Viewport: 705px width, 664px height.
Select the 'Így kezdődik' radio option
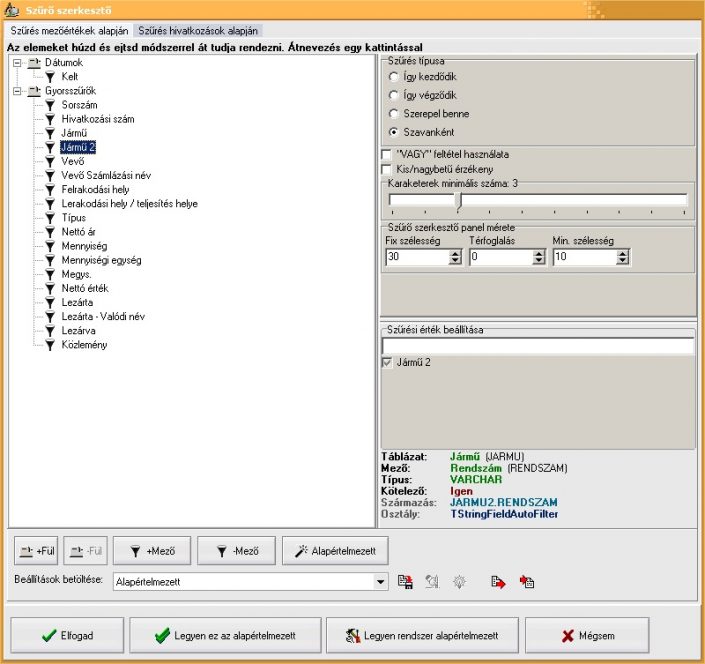(x=395, y=76)
